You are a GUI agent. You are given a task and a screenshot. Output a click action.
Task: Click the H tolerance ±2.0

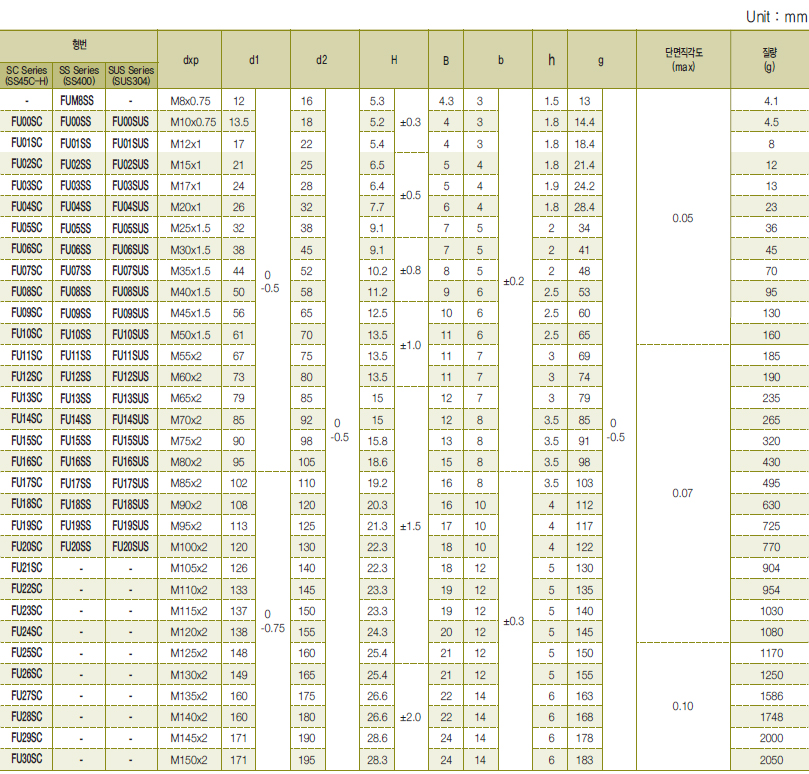point(411,717)
